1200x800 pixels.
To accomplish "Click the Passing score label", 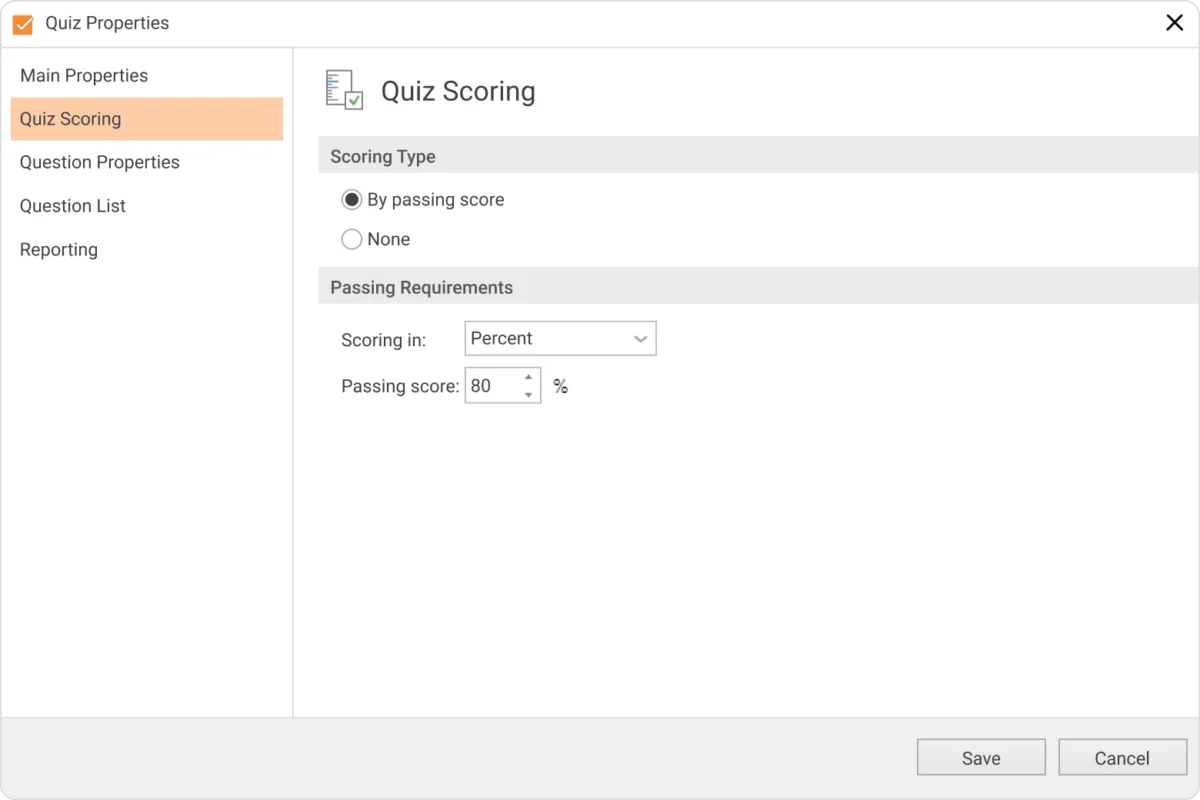I will [400, 386].
